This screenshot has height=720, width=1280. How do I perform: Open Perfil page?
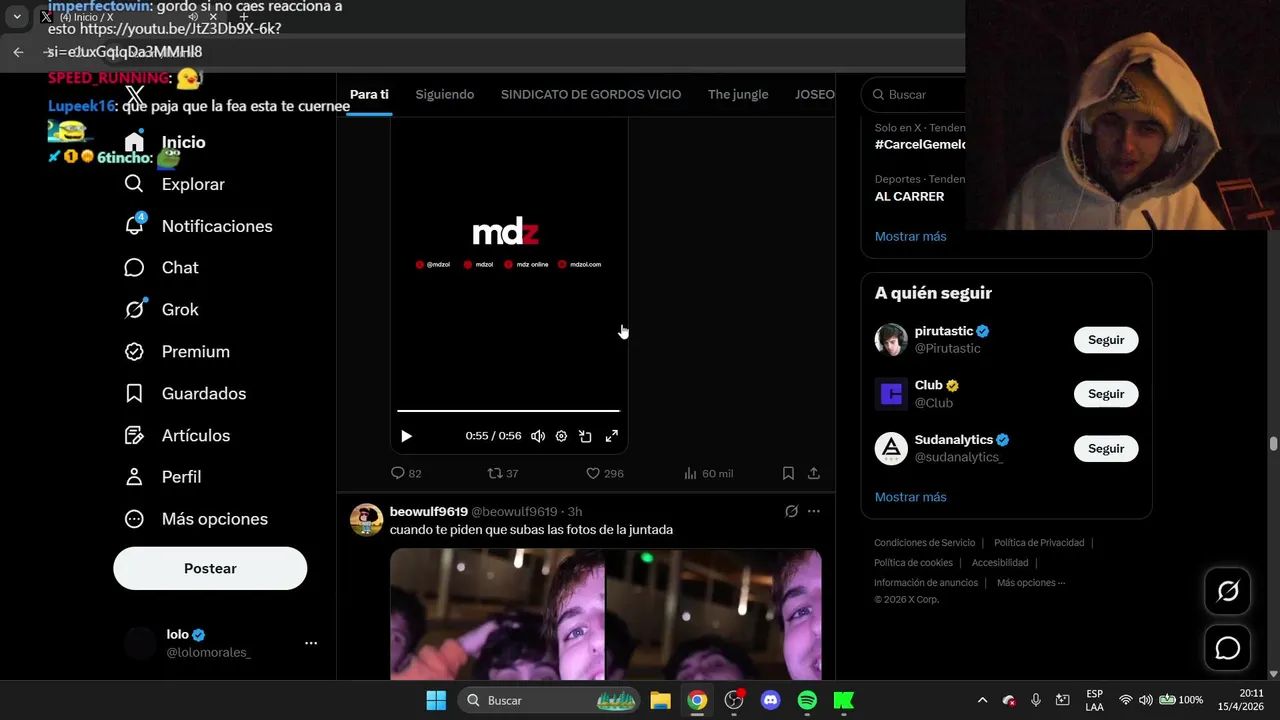pyautogui.click(x=162, y=477)
